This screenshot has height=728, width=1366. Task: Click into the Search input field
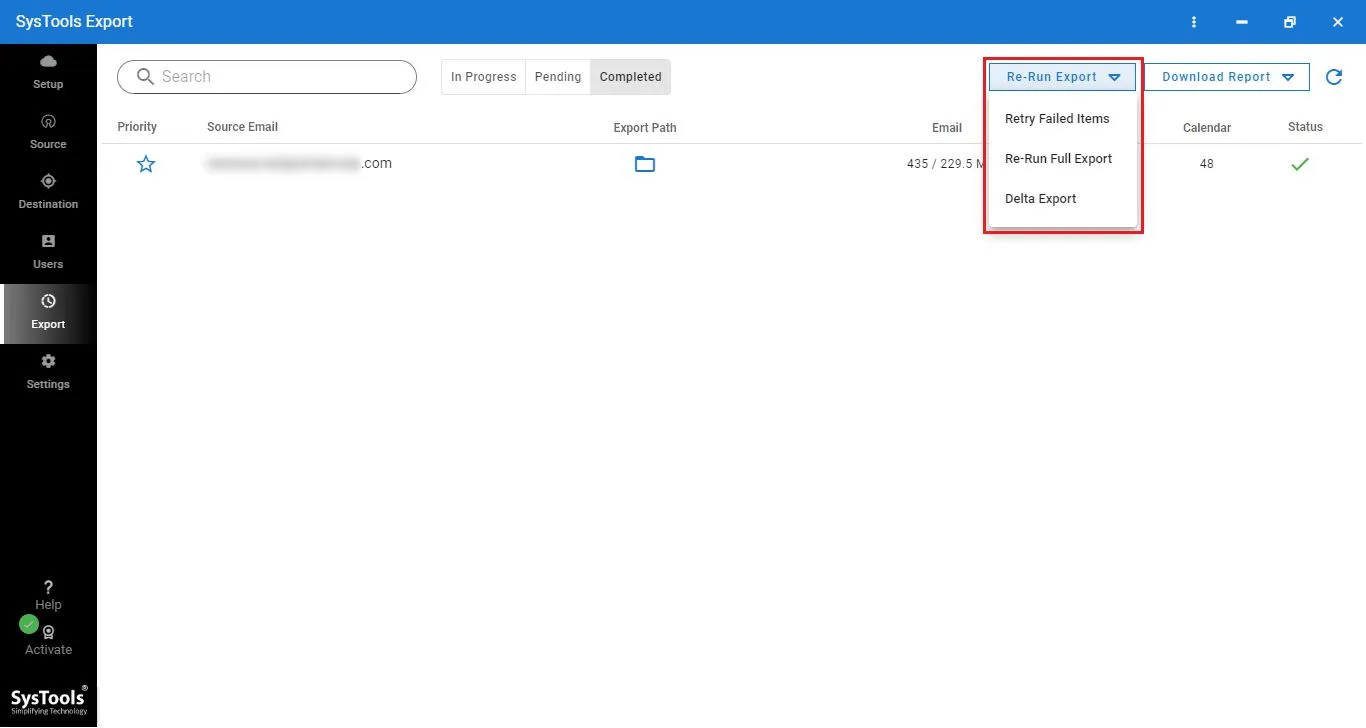coord(280,77)
